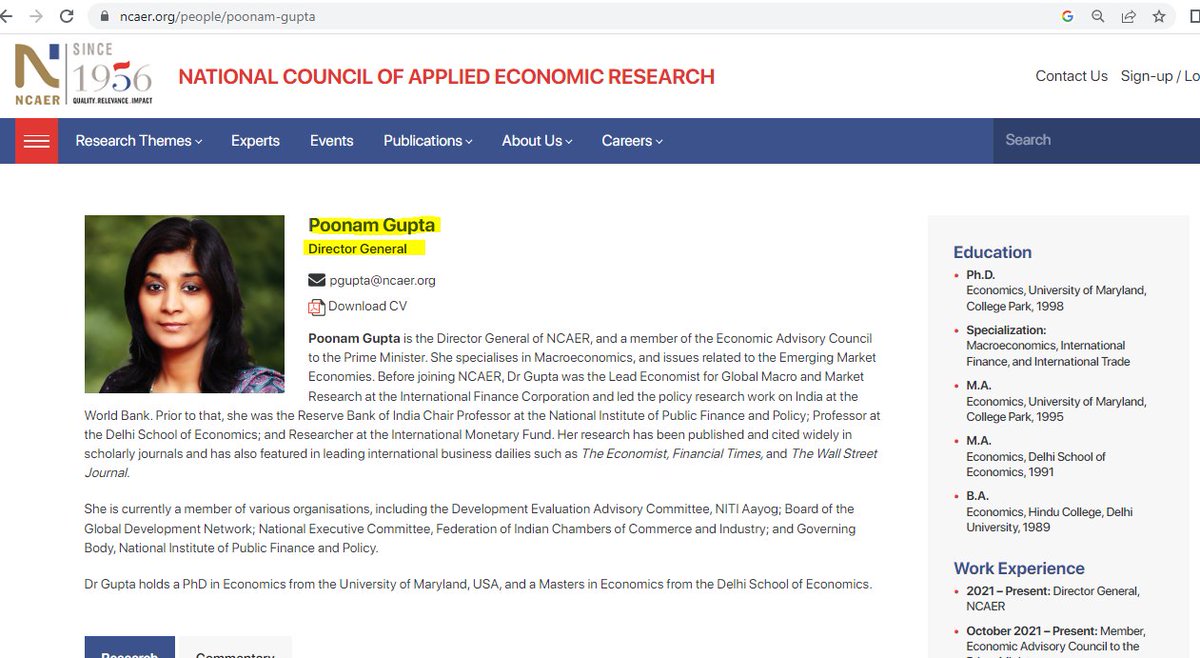Click the pgupta@ncaer.org email link

pos(382,280)
